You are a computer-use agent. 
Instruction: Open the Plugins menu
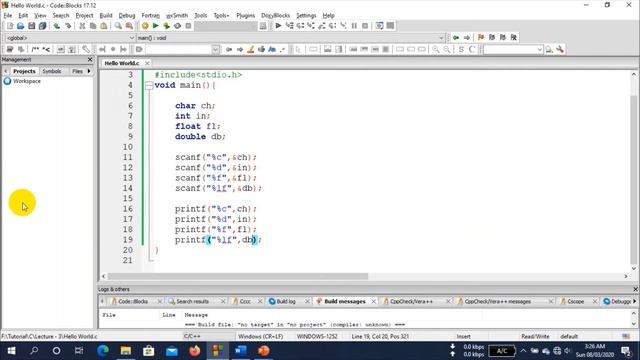click(245, 16)
